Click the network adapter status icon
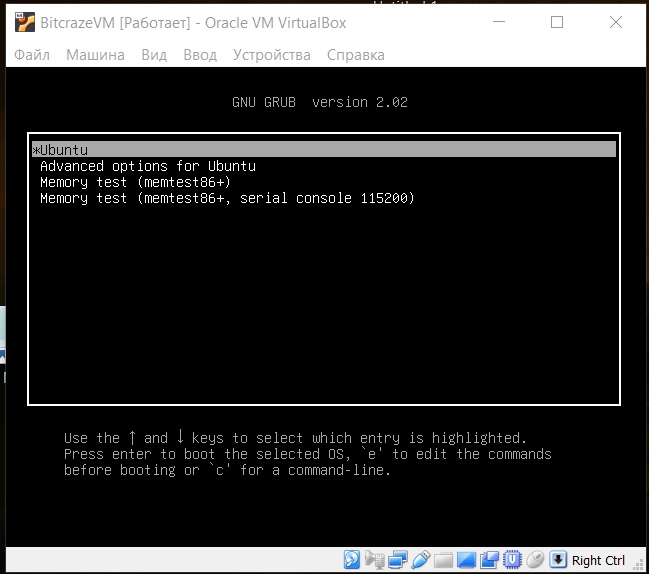The height and width of the screenshot is (574, 649). tap(398, 560)
